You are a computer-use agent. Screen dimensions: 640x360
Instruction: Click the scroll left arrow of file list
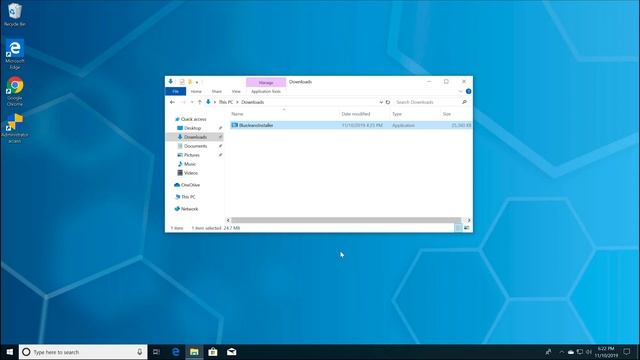[x=228, y=220]
